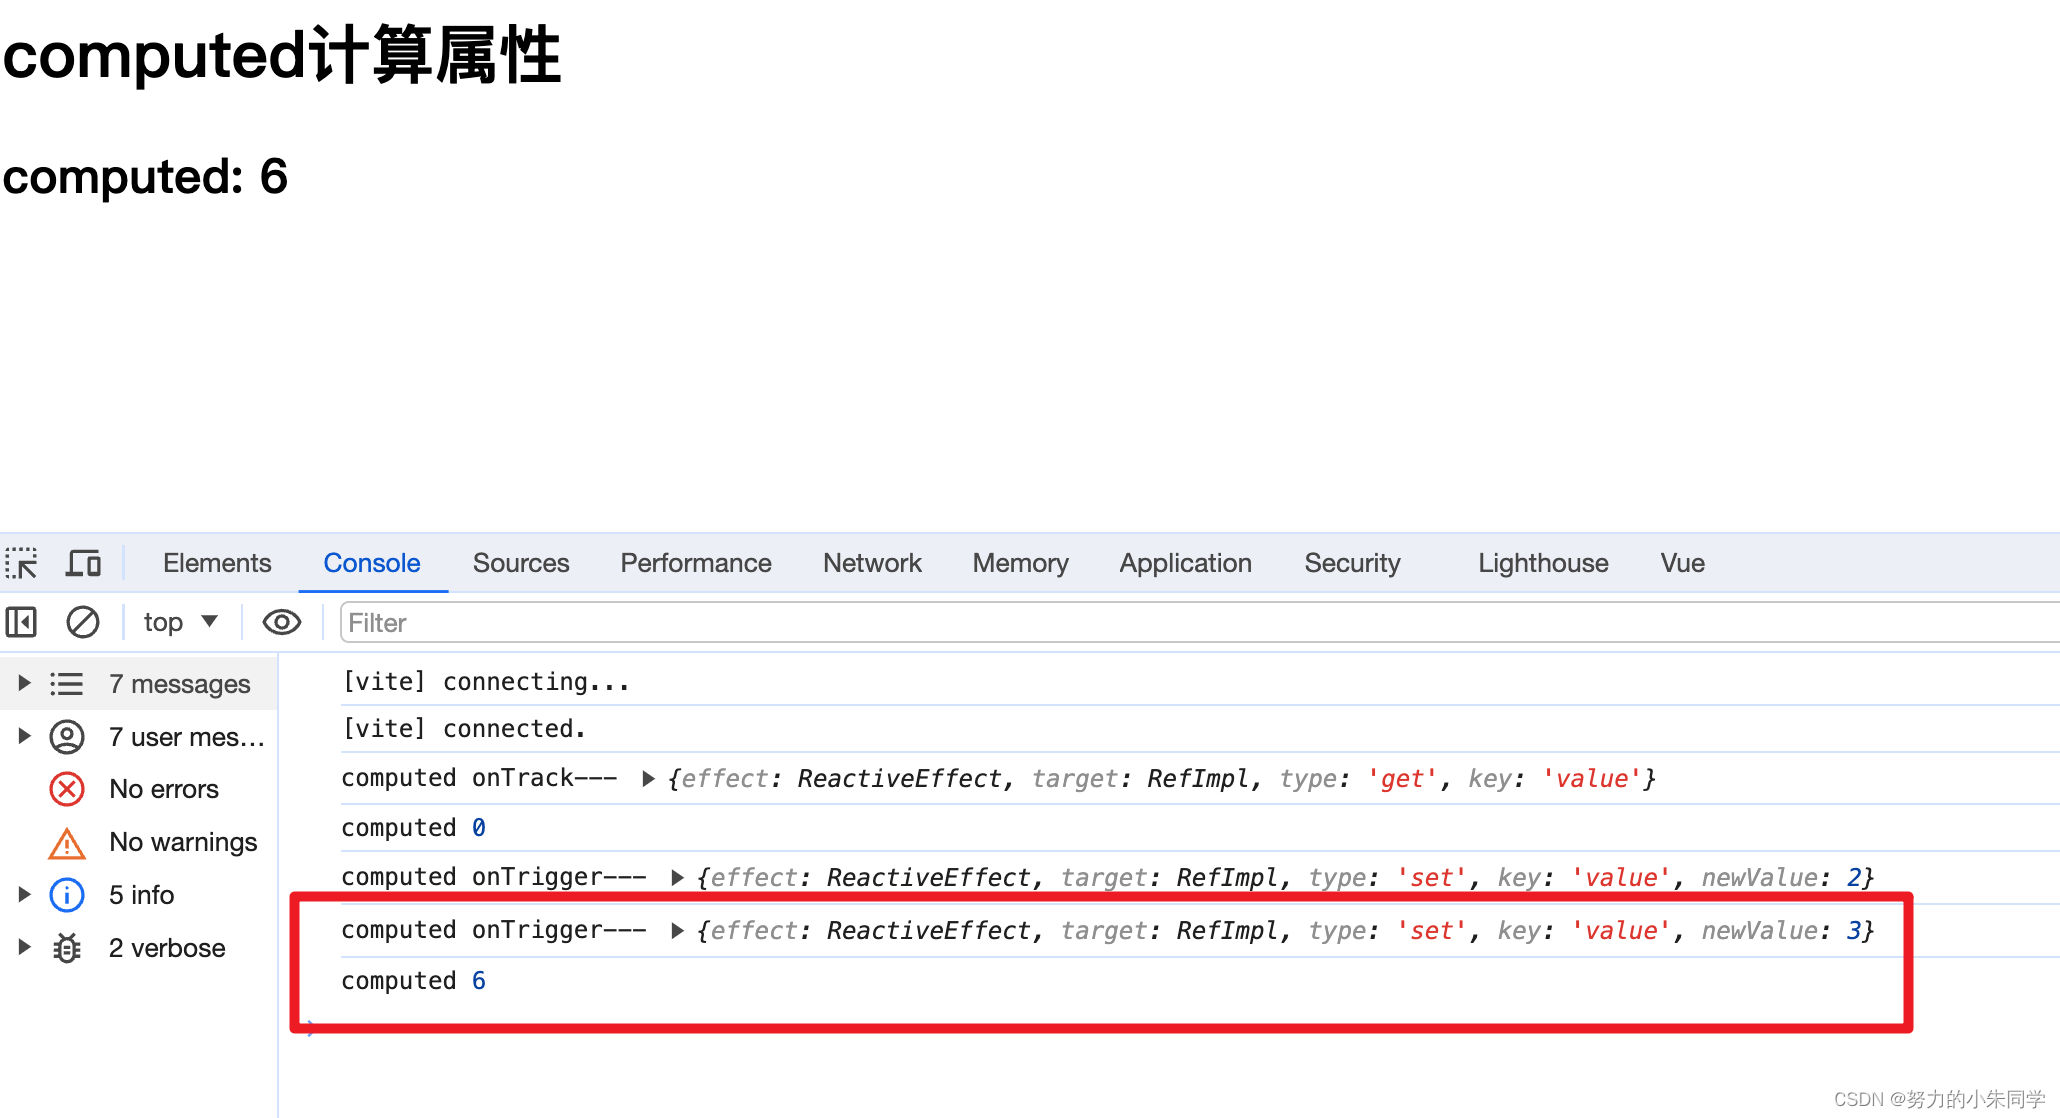The image size is (2060, 1118).
Task: Switch to the Elements tab
Action: pos(217,563)
